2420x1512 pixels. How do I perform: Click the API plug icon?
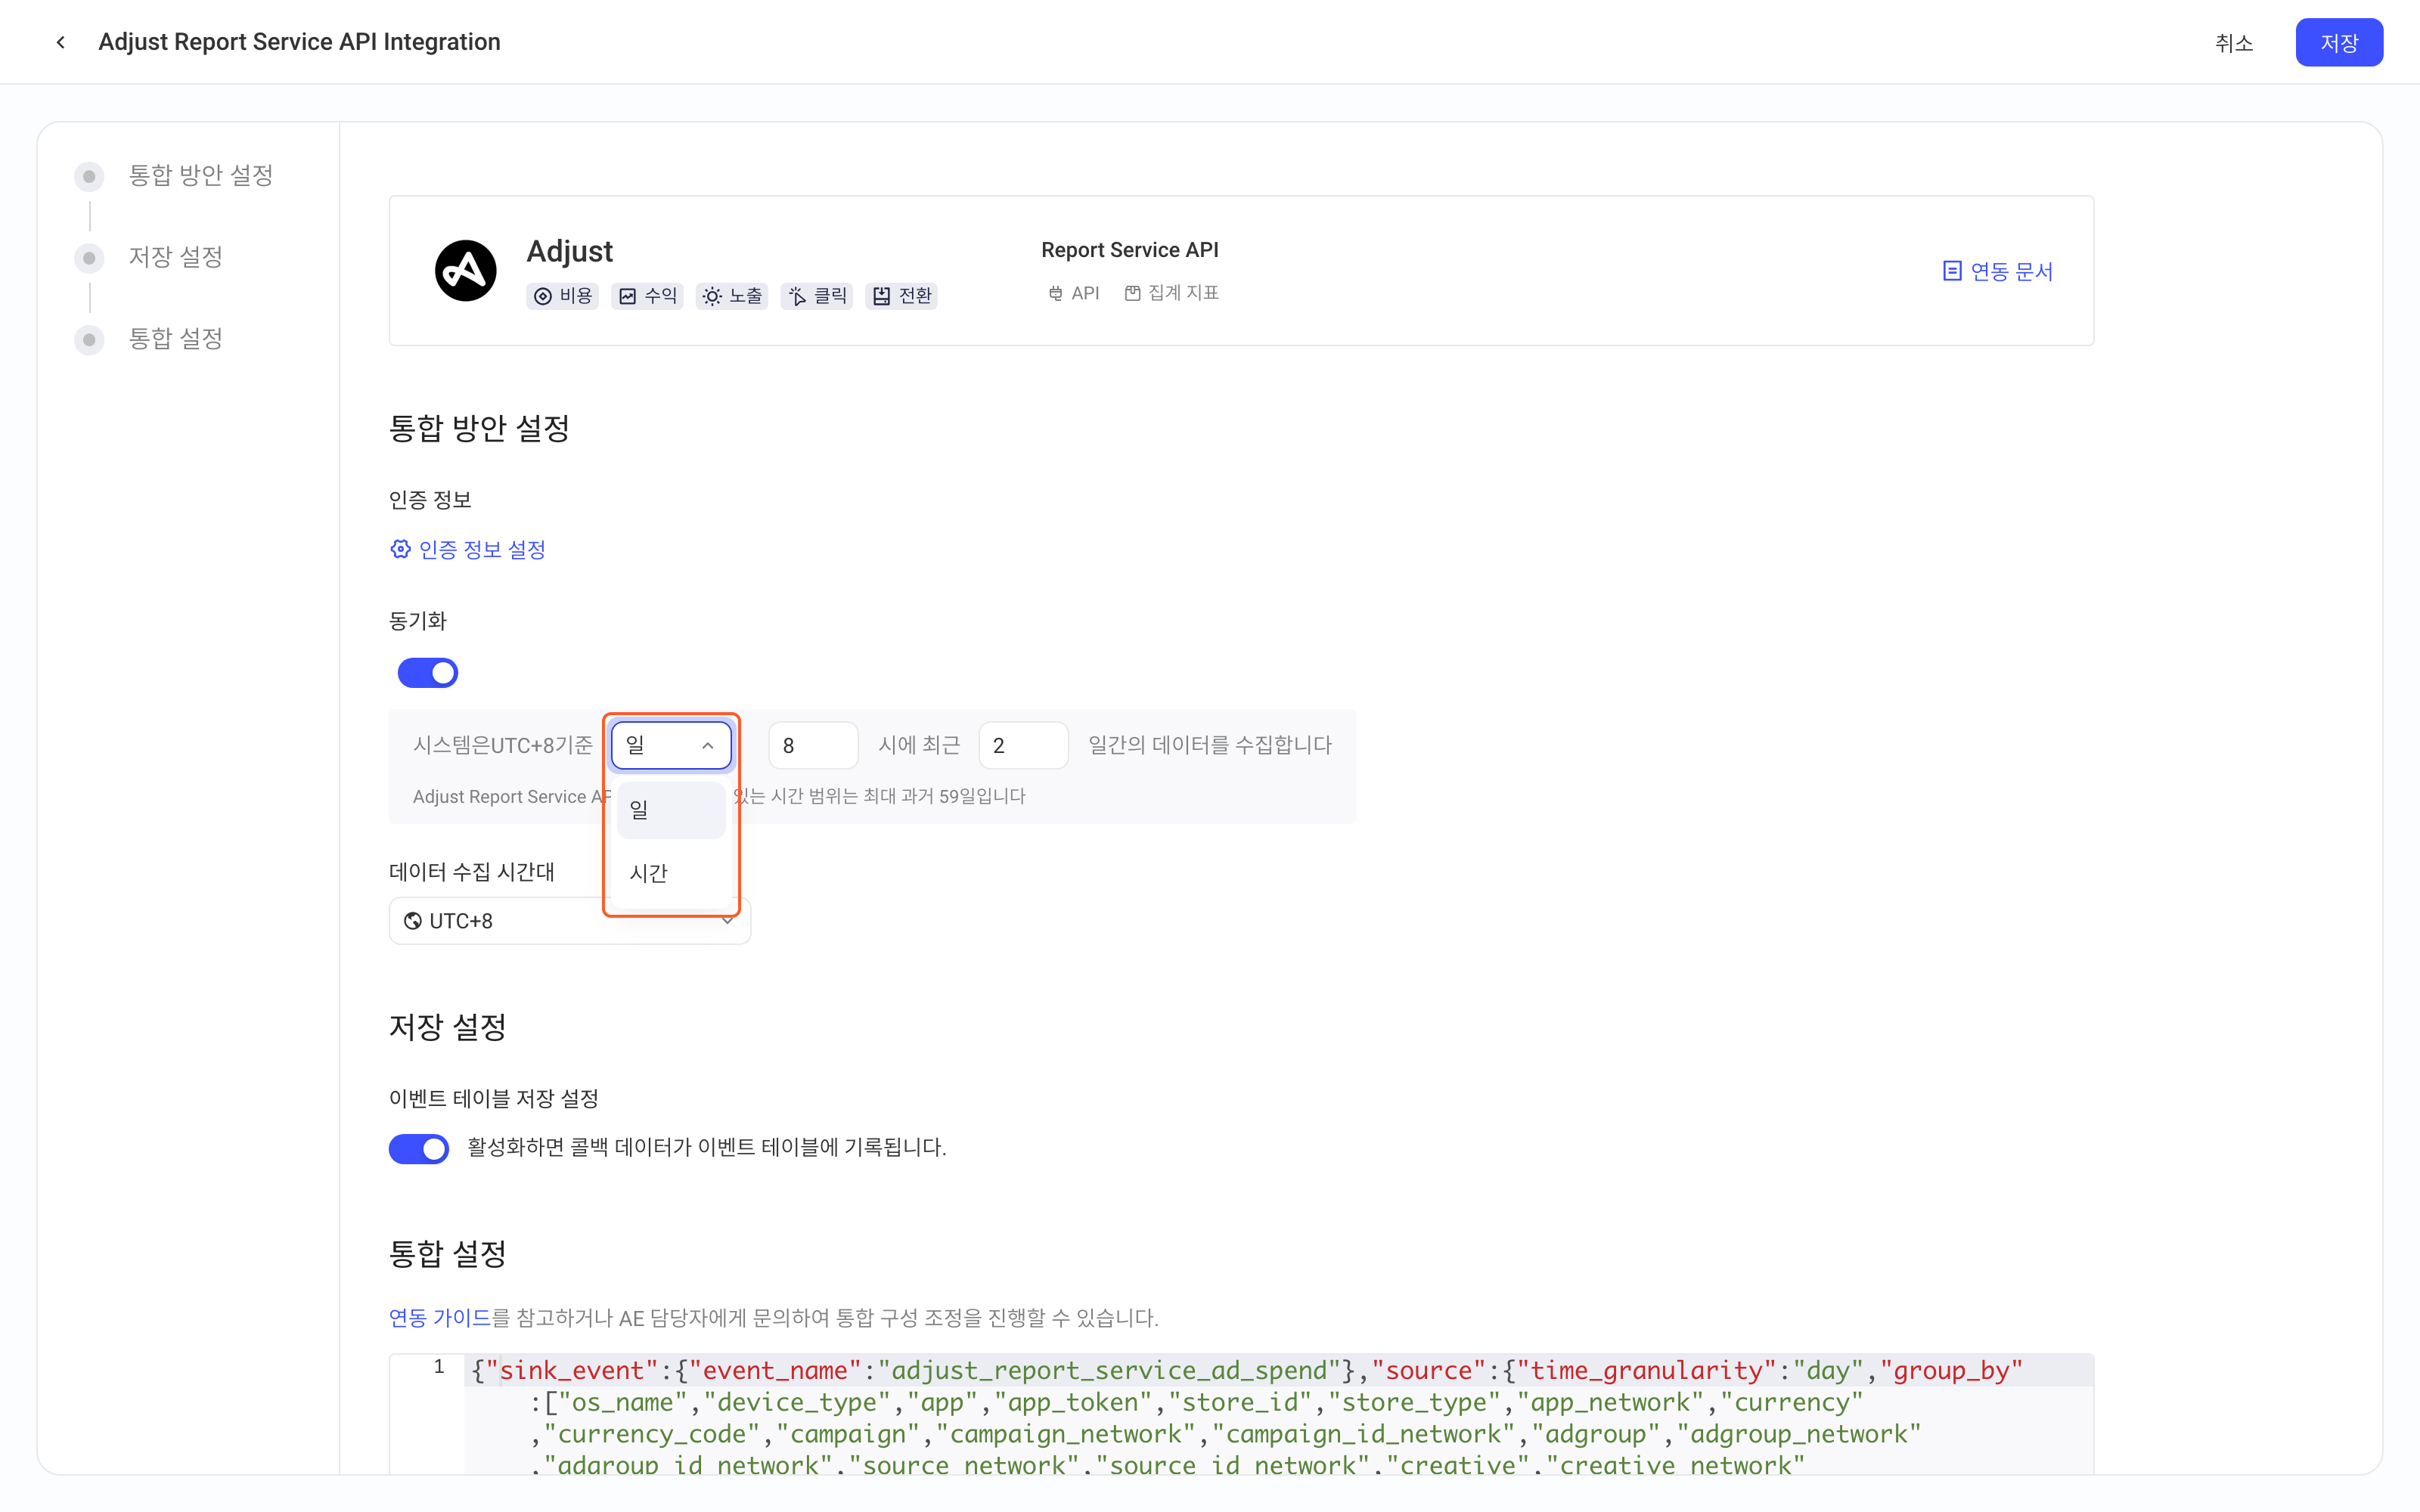[x=1055, y=293]
